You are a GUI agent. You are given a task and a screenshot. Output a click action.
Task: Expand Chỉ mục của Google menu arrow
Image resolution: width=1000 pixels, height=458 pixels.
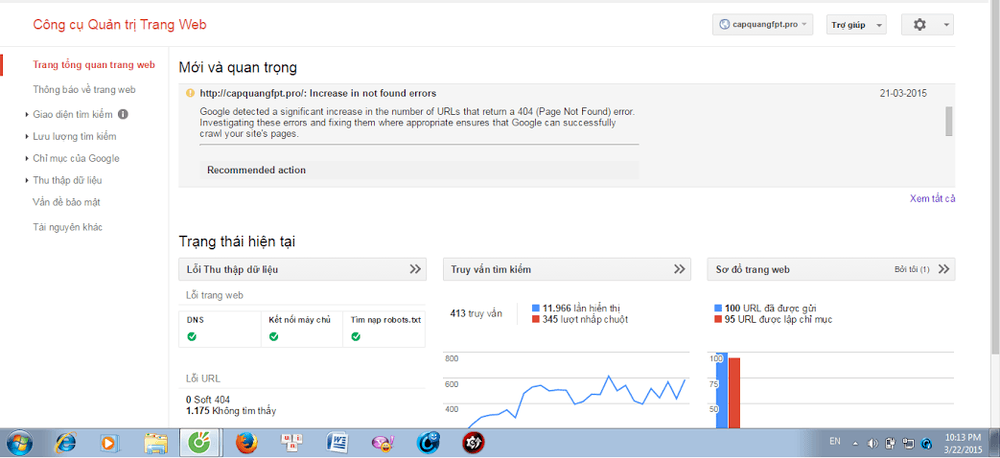click(x=27, y=158)
